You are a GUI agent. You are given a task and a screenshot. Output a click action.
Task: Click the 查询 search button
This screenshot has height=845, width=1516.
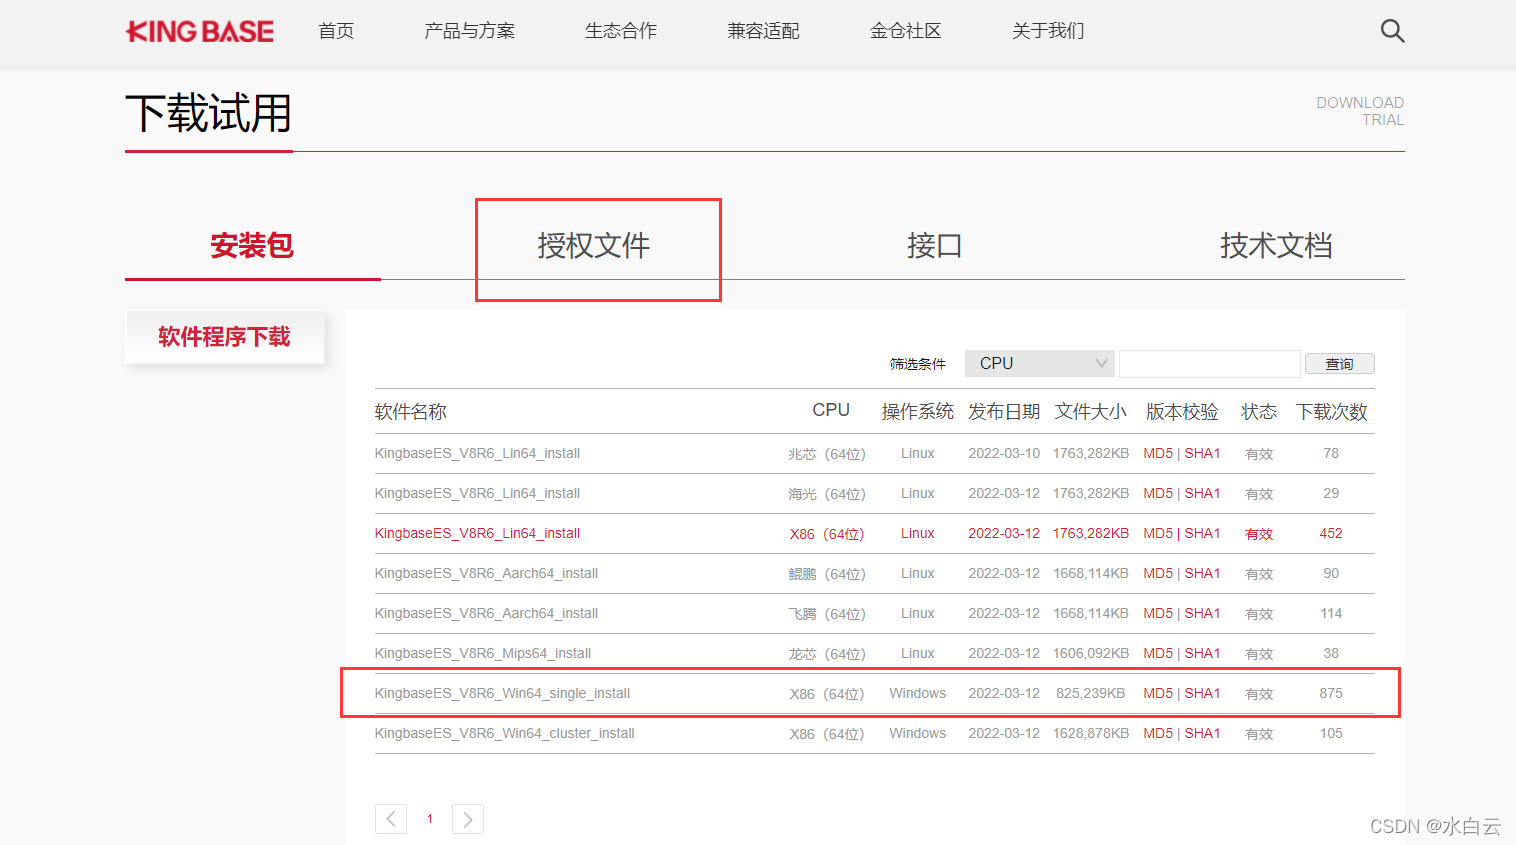[x=1339, y=363]
